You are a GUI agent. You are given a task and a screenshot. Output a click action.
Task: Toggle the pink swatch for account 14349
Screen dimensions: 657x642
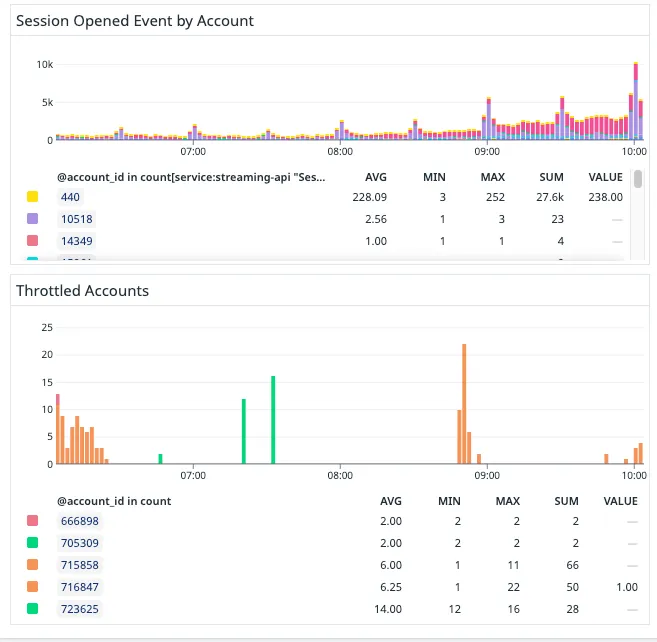coord(32,241)
